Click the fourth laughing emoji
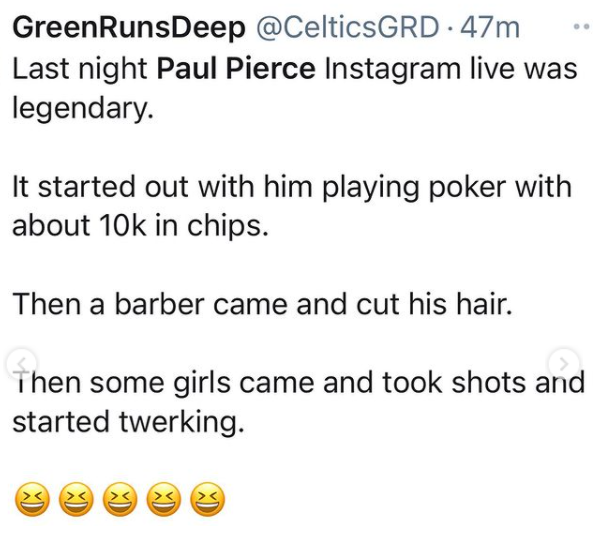Screen dimensions: 600x542 tap(162, 499)
